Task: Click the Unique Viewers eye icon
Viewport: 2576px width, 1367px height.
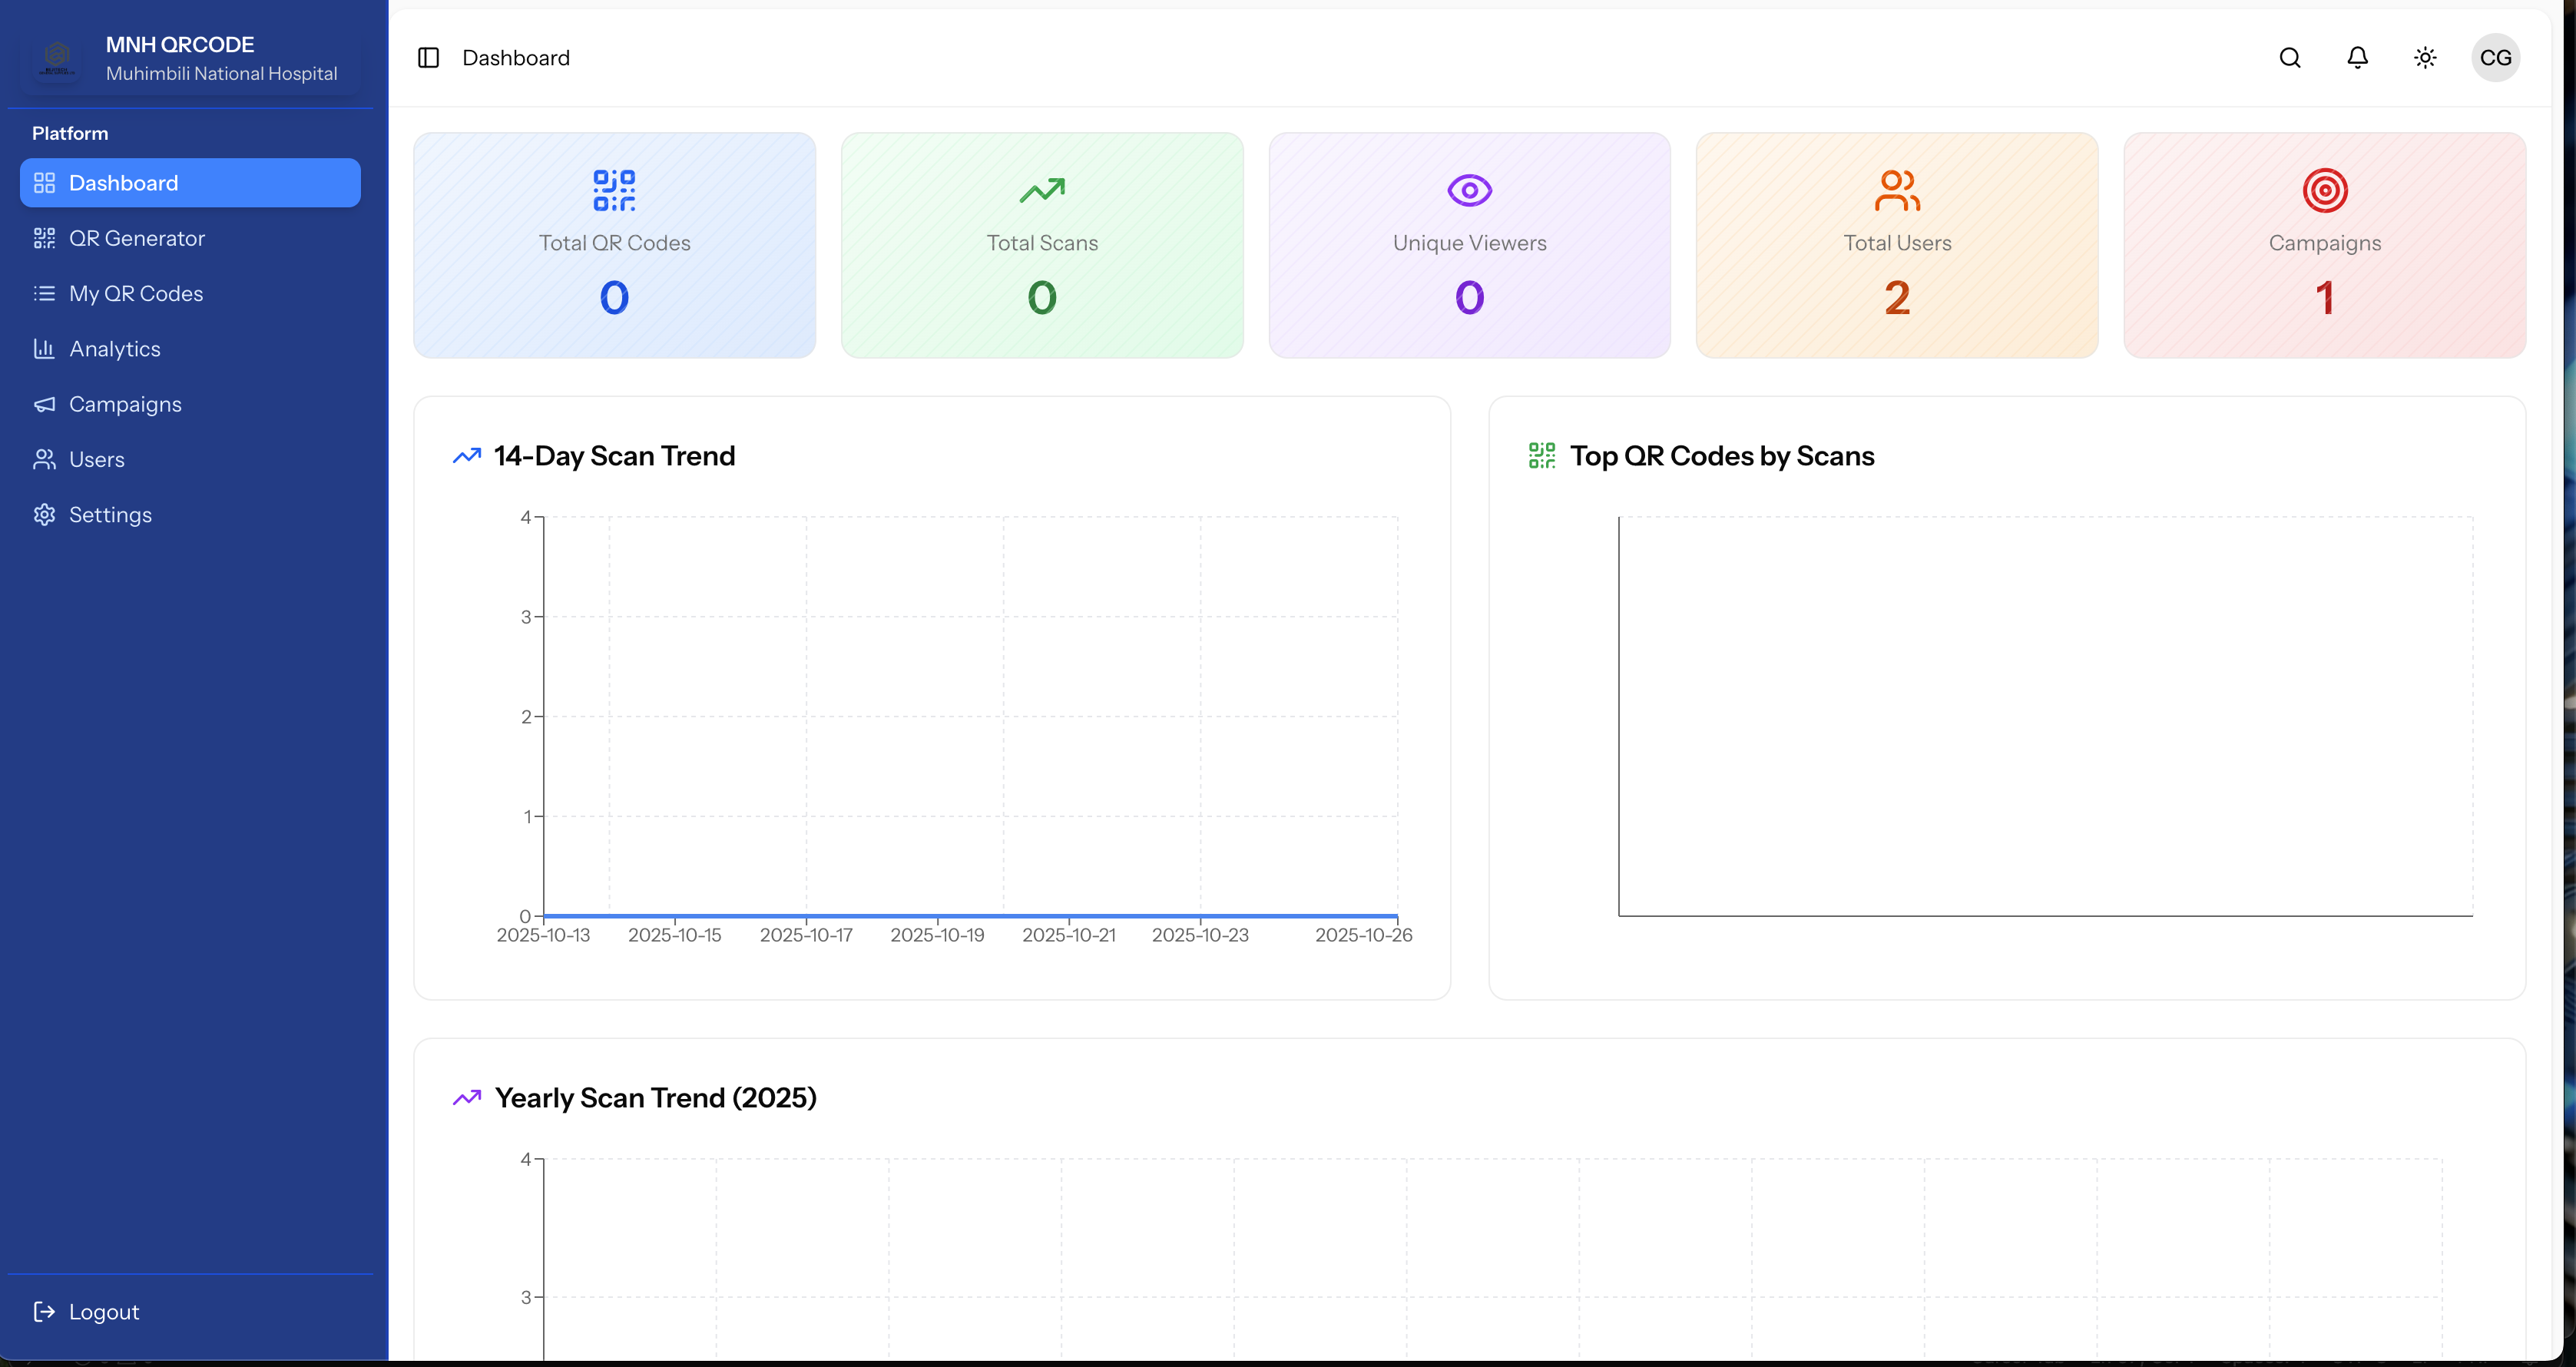Action: [1469, 190]
